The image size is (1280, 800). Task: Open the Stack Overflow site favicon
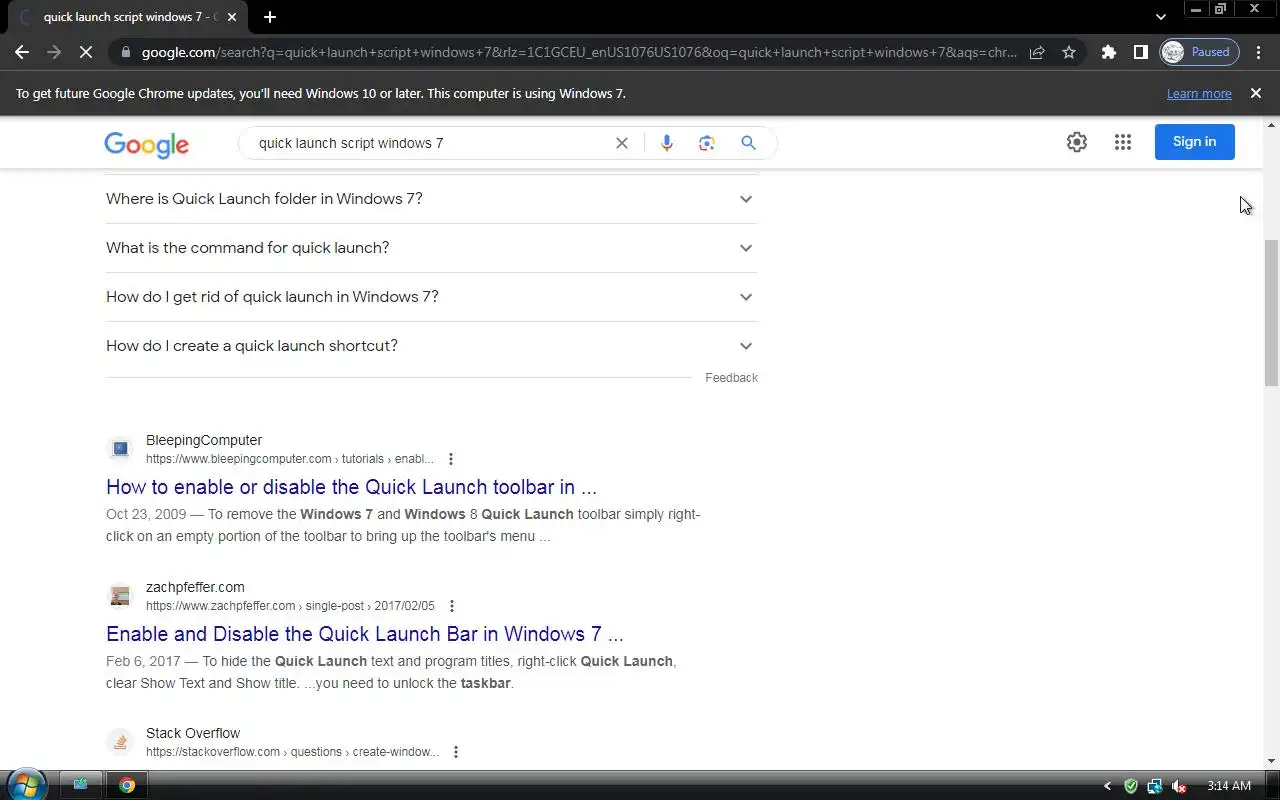[120, 742]
